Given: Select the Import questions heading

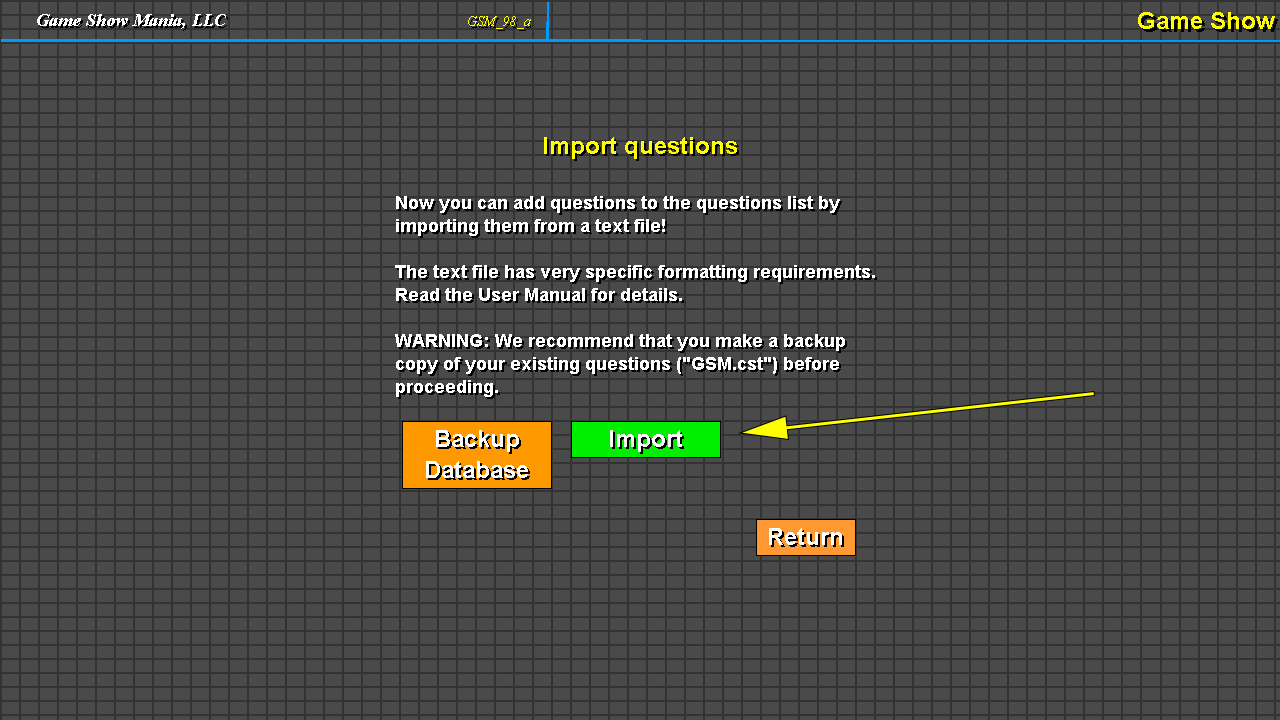Looking at the screenshot, I should point(640,147).
